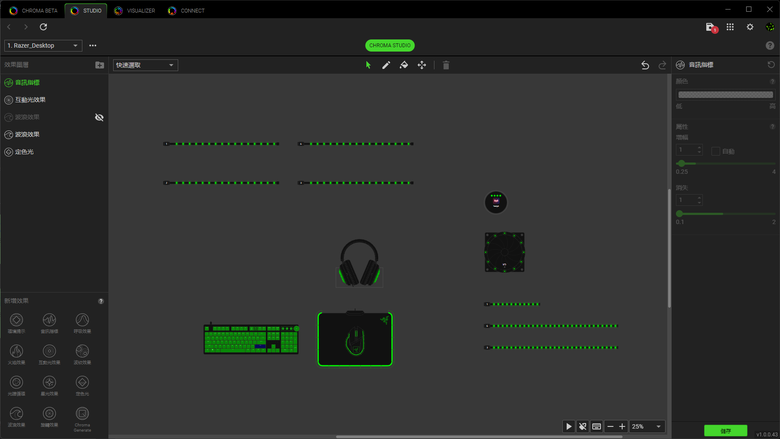Viewport: 780px width, 439px height.
Task: Click the second green slider ranging 0.1 to 2
Action: (726, 214)
